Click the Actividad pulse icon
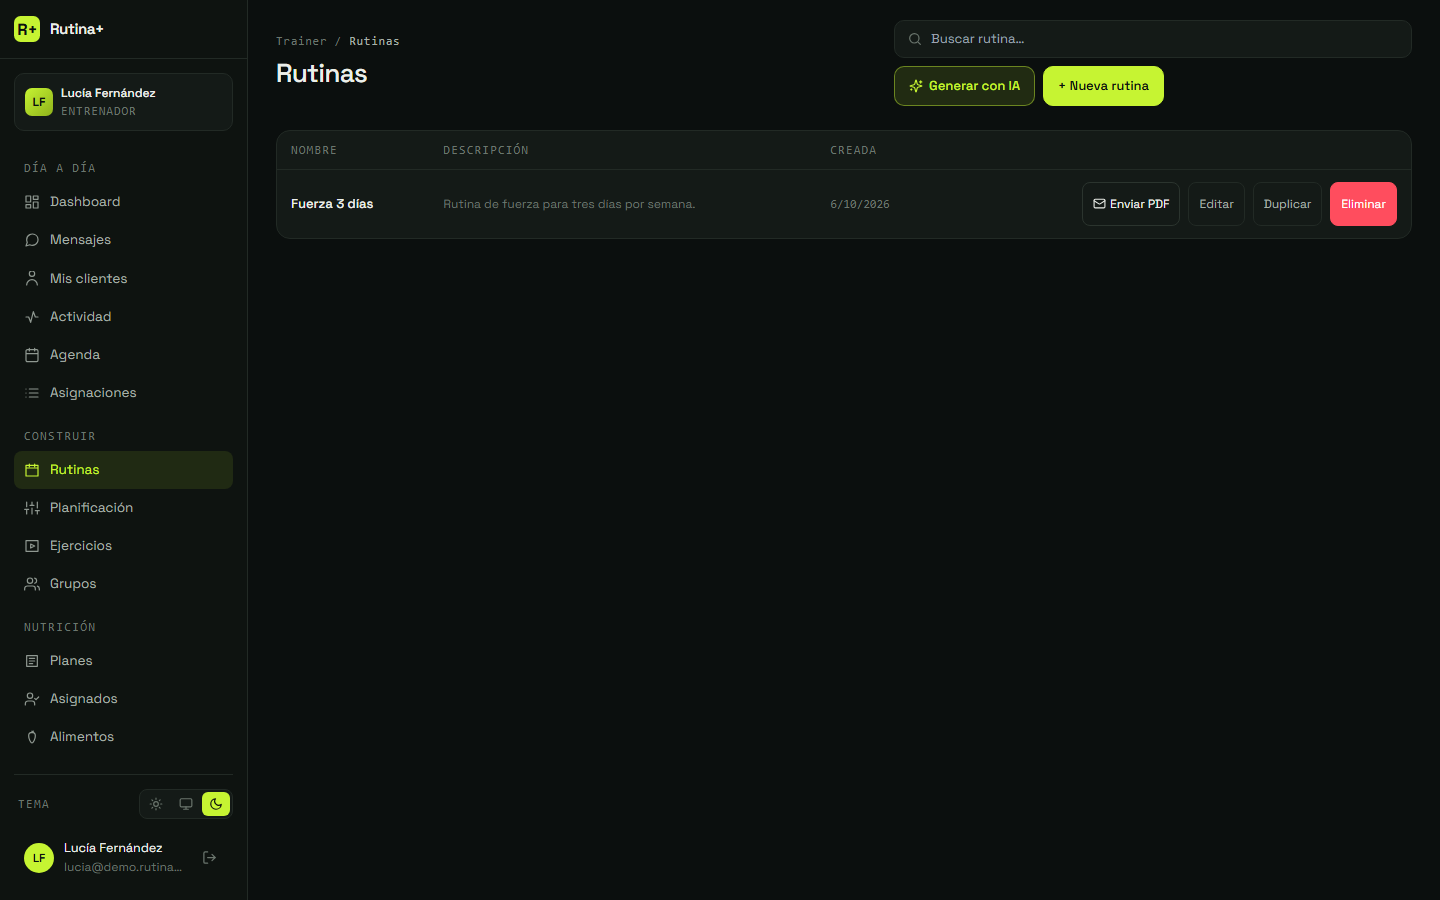1440x900 pixels. pos(32,317)
